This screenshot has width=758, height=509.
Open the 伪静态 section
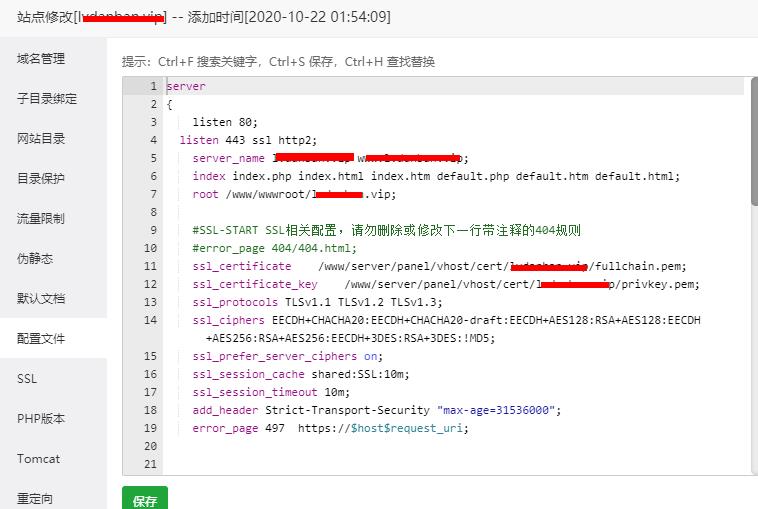click(35, 259)
